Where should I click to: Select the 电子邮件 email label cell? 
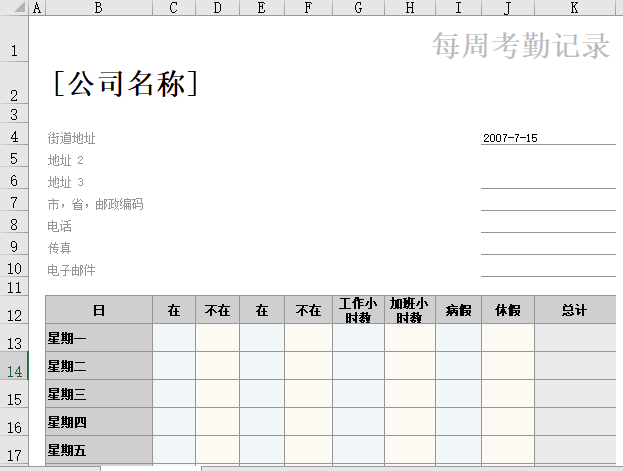(x=72, y=270)
